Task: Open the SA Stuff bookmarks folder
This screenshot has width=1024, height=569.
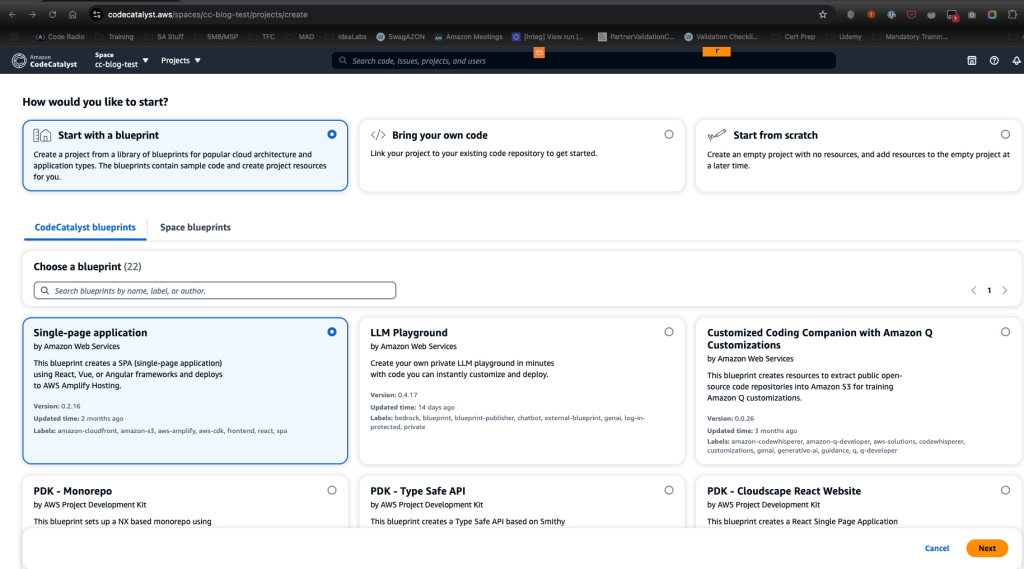Action: point(164,37)
